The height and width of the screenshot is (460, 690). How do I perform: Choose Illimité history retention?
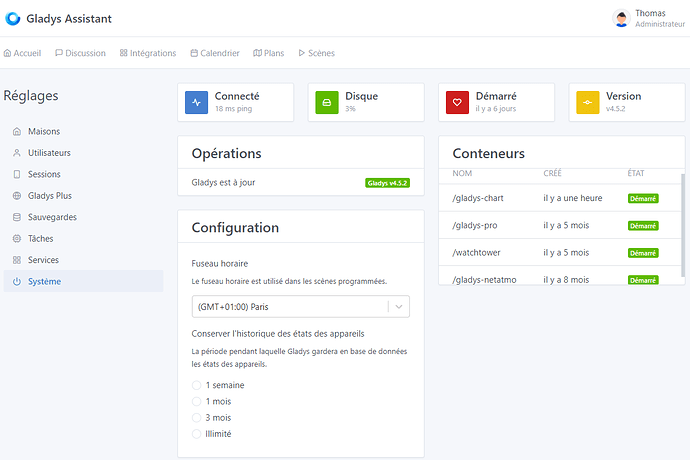[196, 434]
